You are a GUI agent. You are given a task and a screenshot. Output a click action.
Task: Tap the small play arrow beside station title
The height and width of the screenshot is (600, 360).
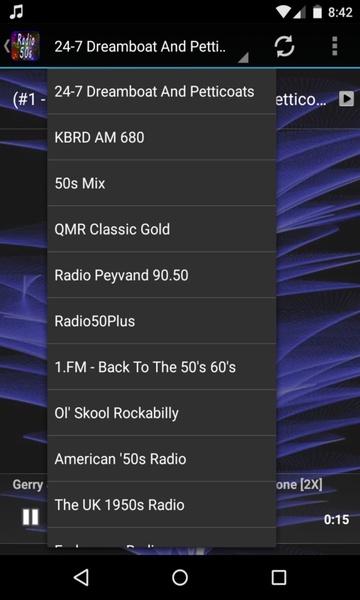coord(346,99)
